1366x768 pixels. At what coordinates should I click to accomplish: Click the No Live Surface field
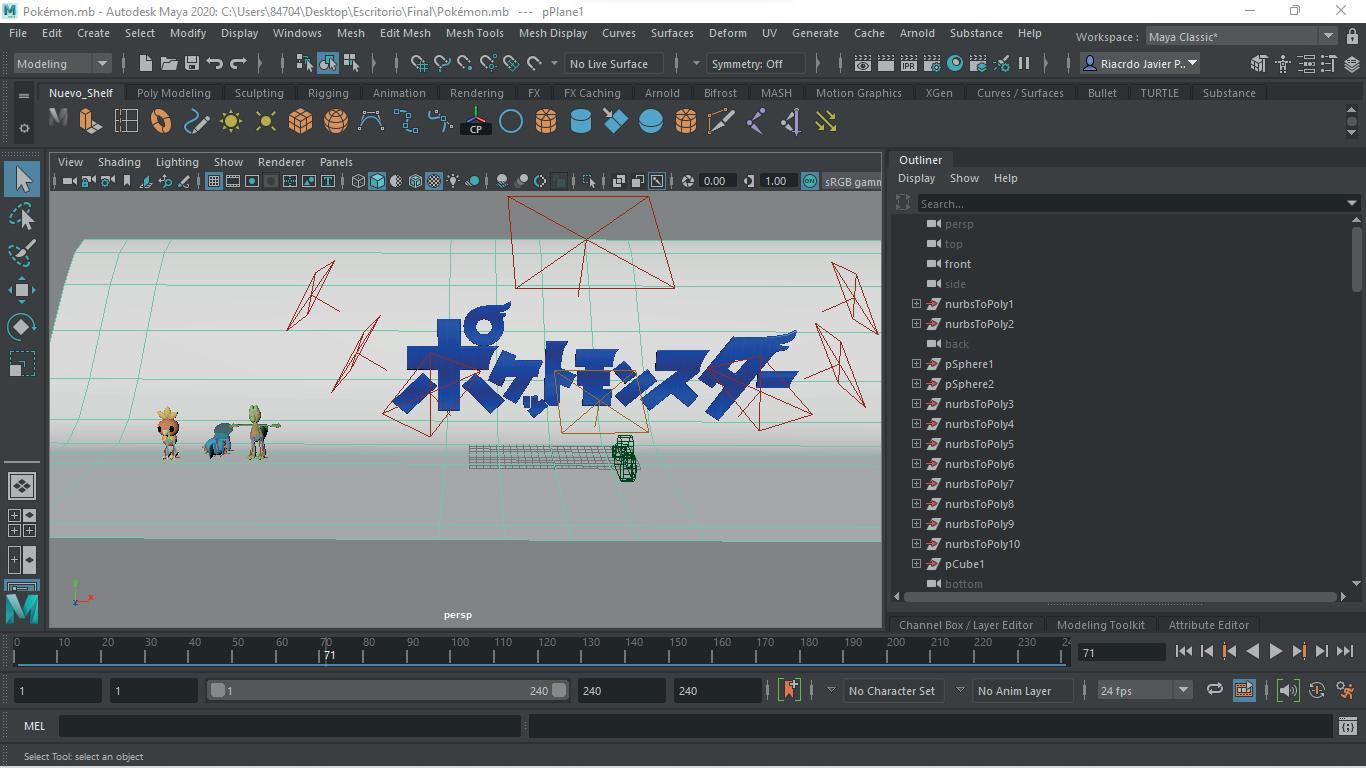click(616, 63)
